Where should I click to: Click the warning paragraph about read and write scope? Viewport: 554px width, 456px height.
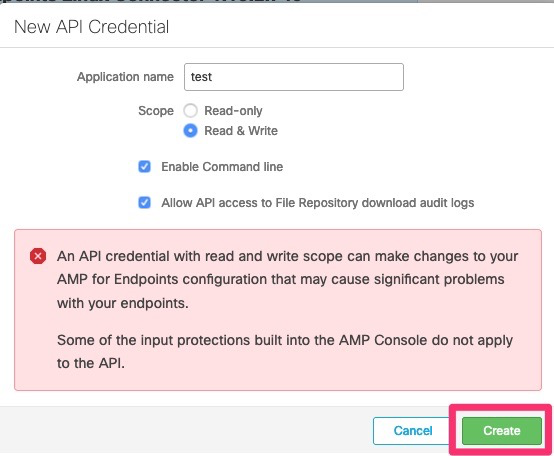[288, 279]
